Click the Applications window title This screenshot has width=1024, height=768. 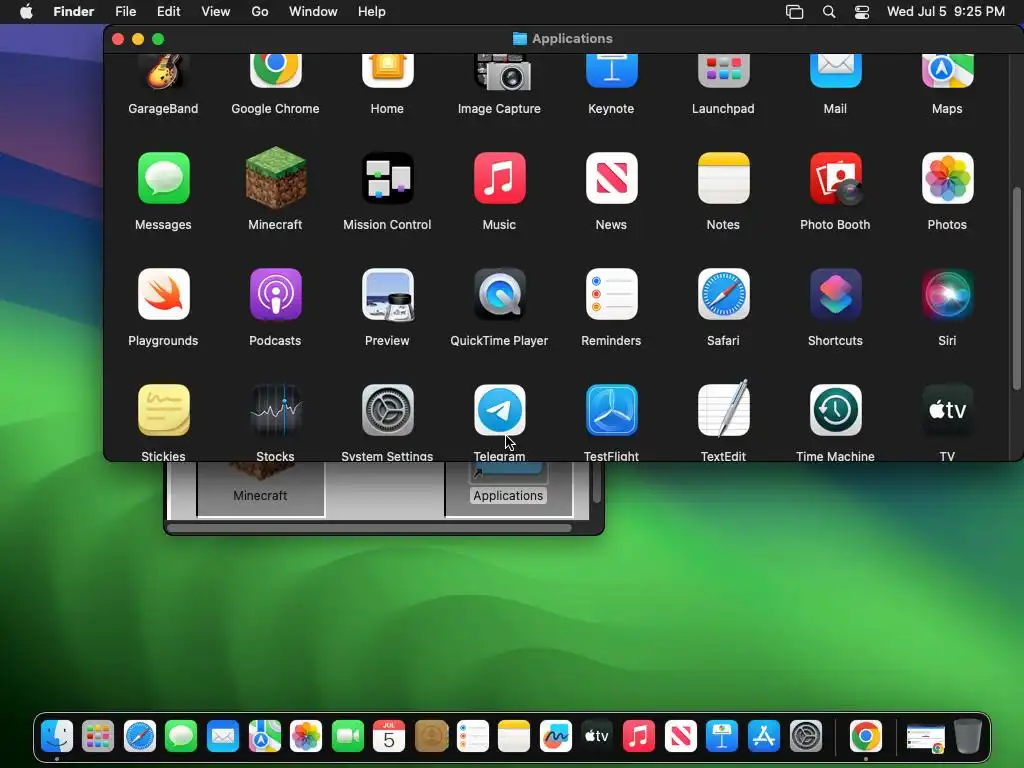tap(572, 39)
